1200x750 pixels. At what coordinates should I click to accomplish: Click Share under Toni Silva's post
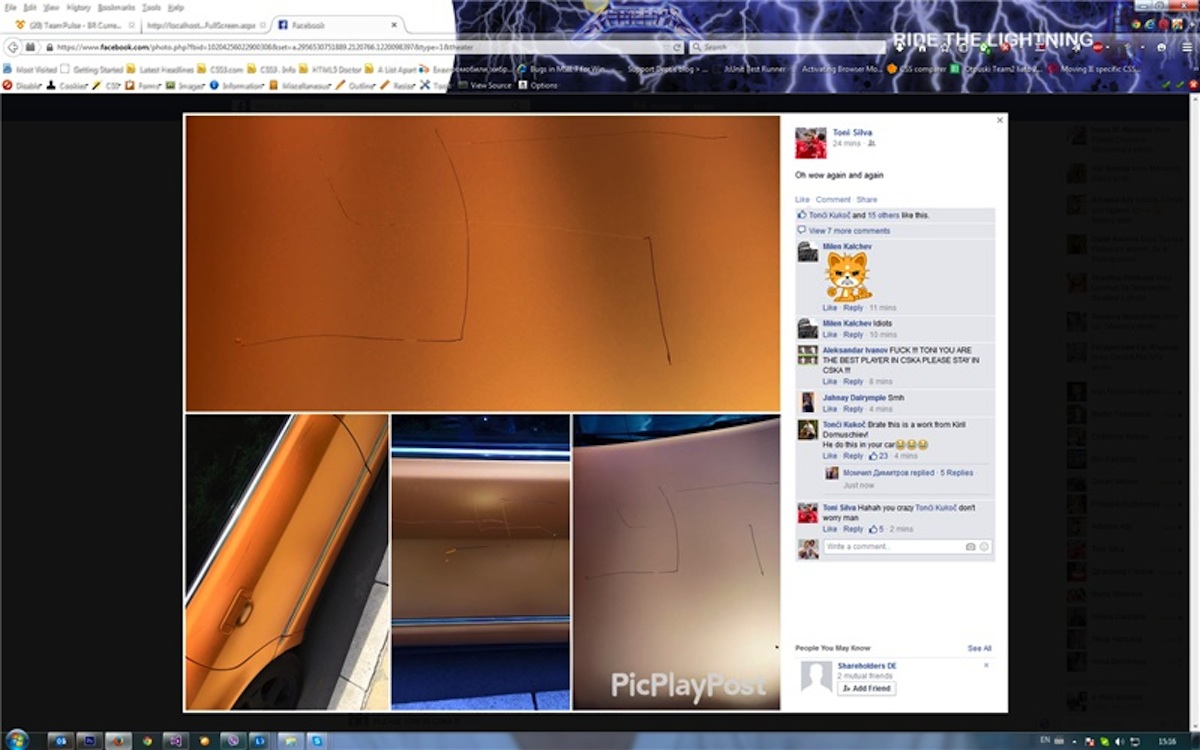point(866,200)
